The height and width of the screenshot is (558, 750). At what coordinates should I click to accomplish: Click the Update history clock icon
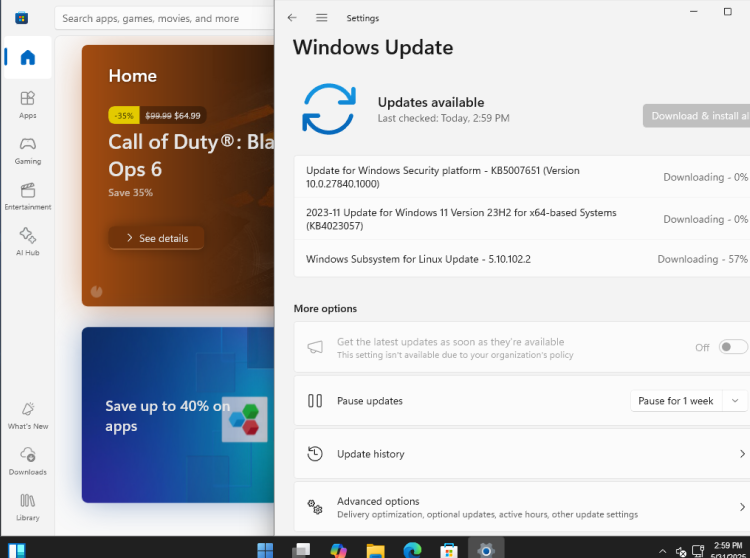point(315,454)
